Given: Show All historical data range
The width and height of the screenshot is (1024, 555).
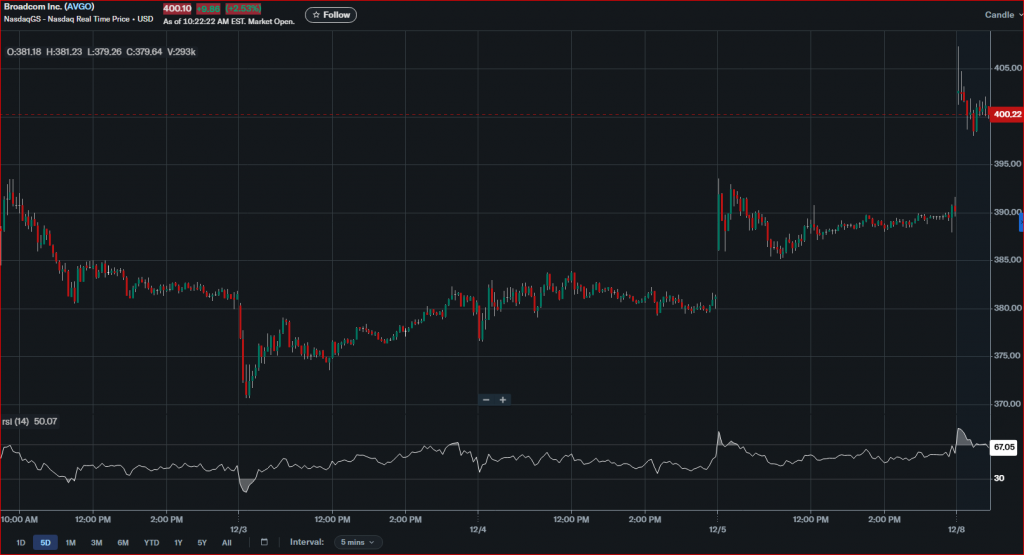Looking at the screenshot, I should coord(227,542).
